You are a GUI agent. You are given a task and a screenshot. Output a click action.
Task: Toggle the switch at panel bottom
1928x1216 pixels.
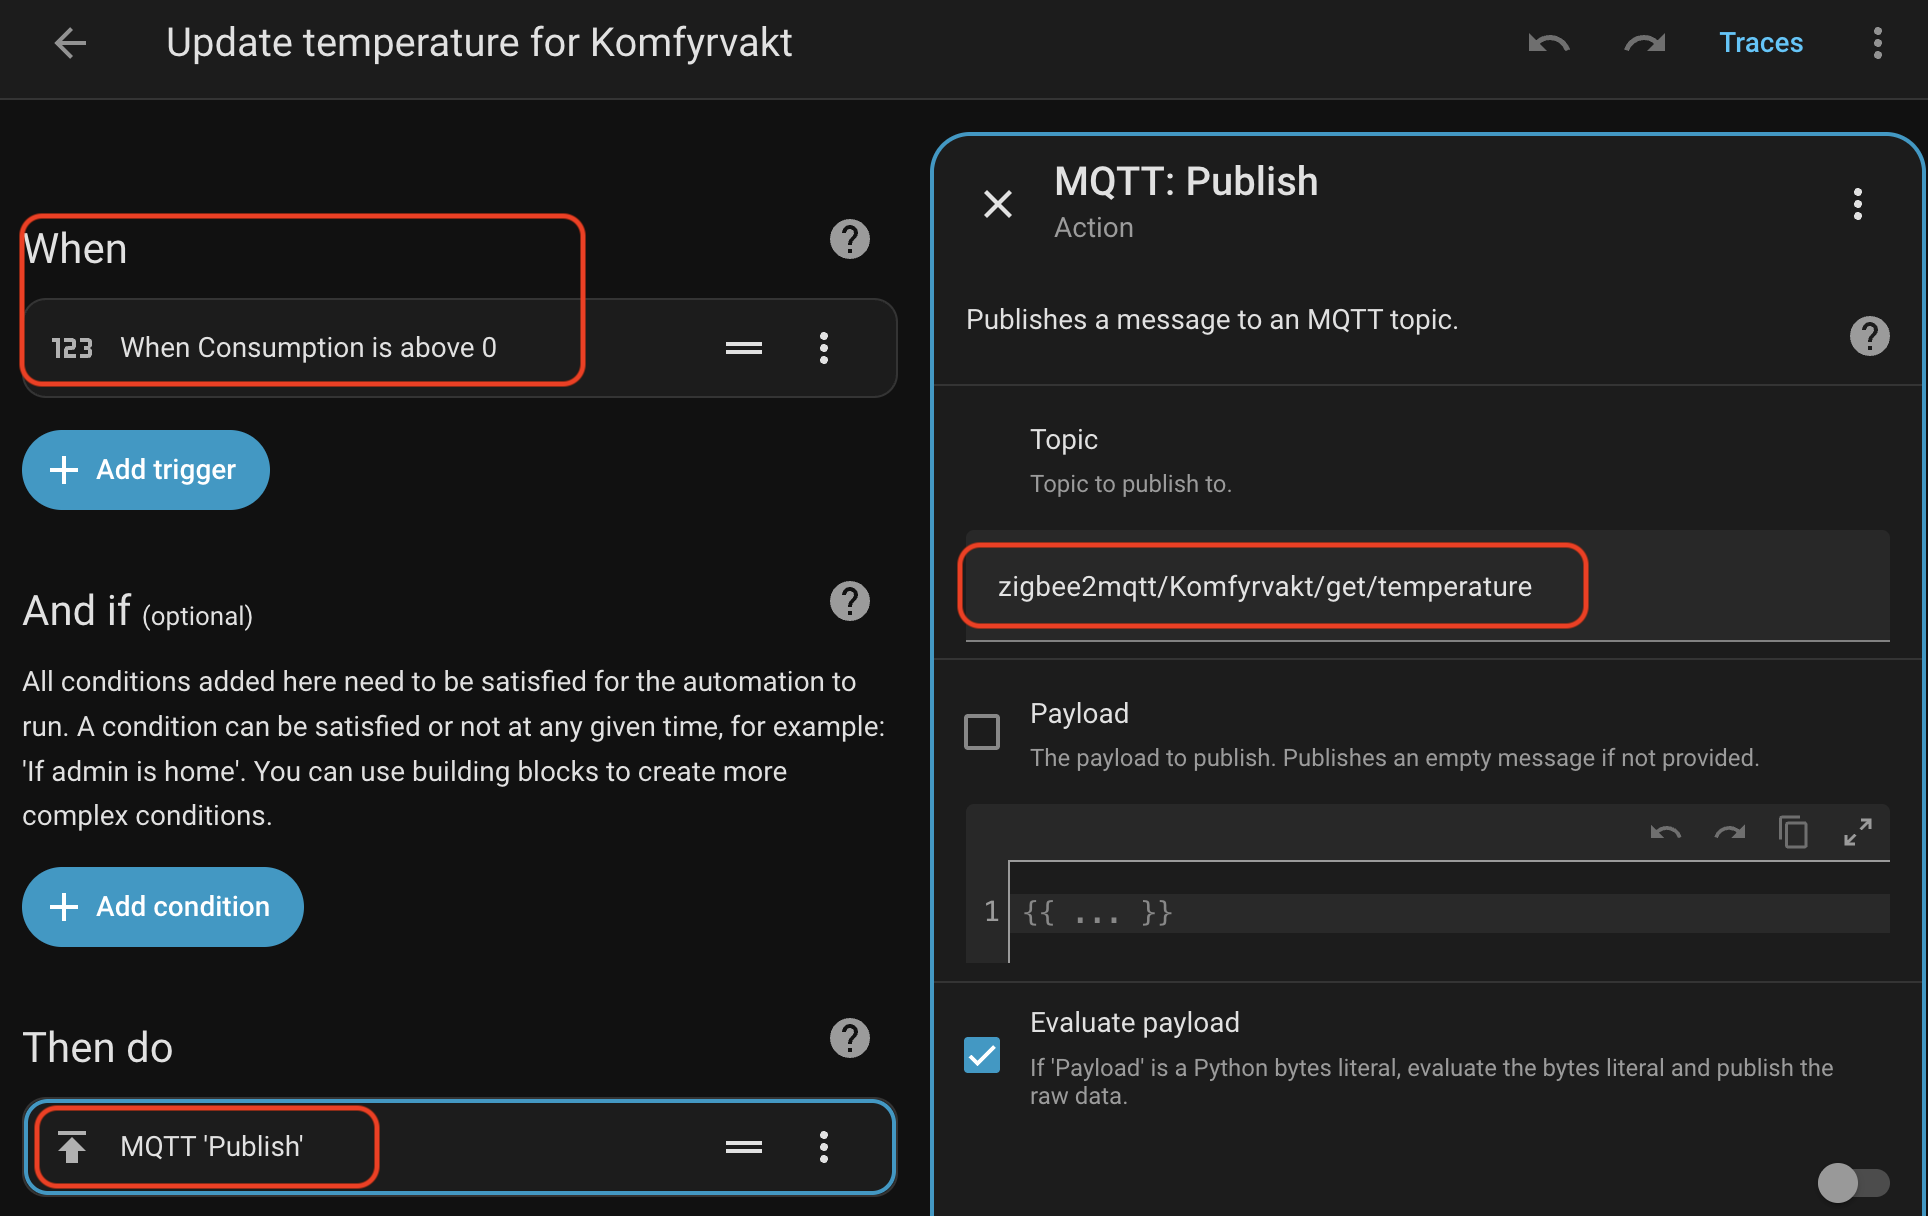coord(1853,1183)
